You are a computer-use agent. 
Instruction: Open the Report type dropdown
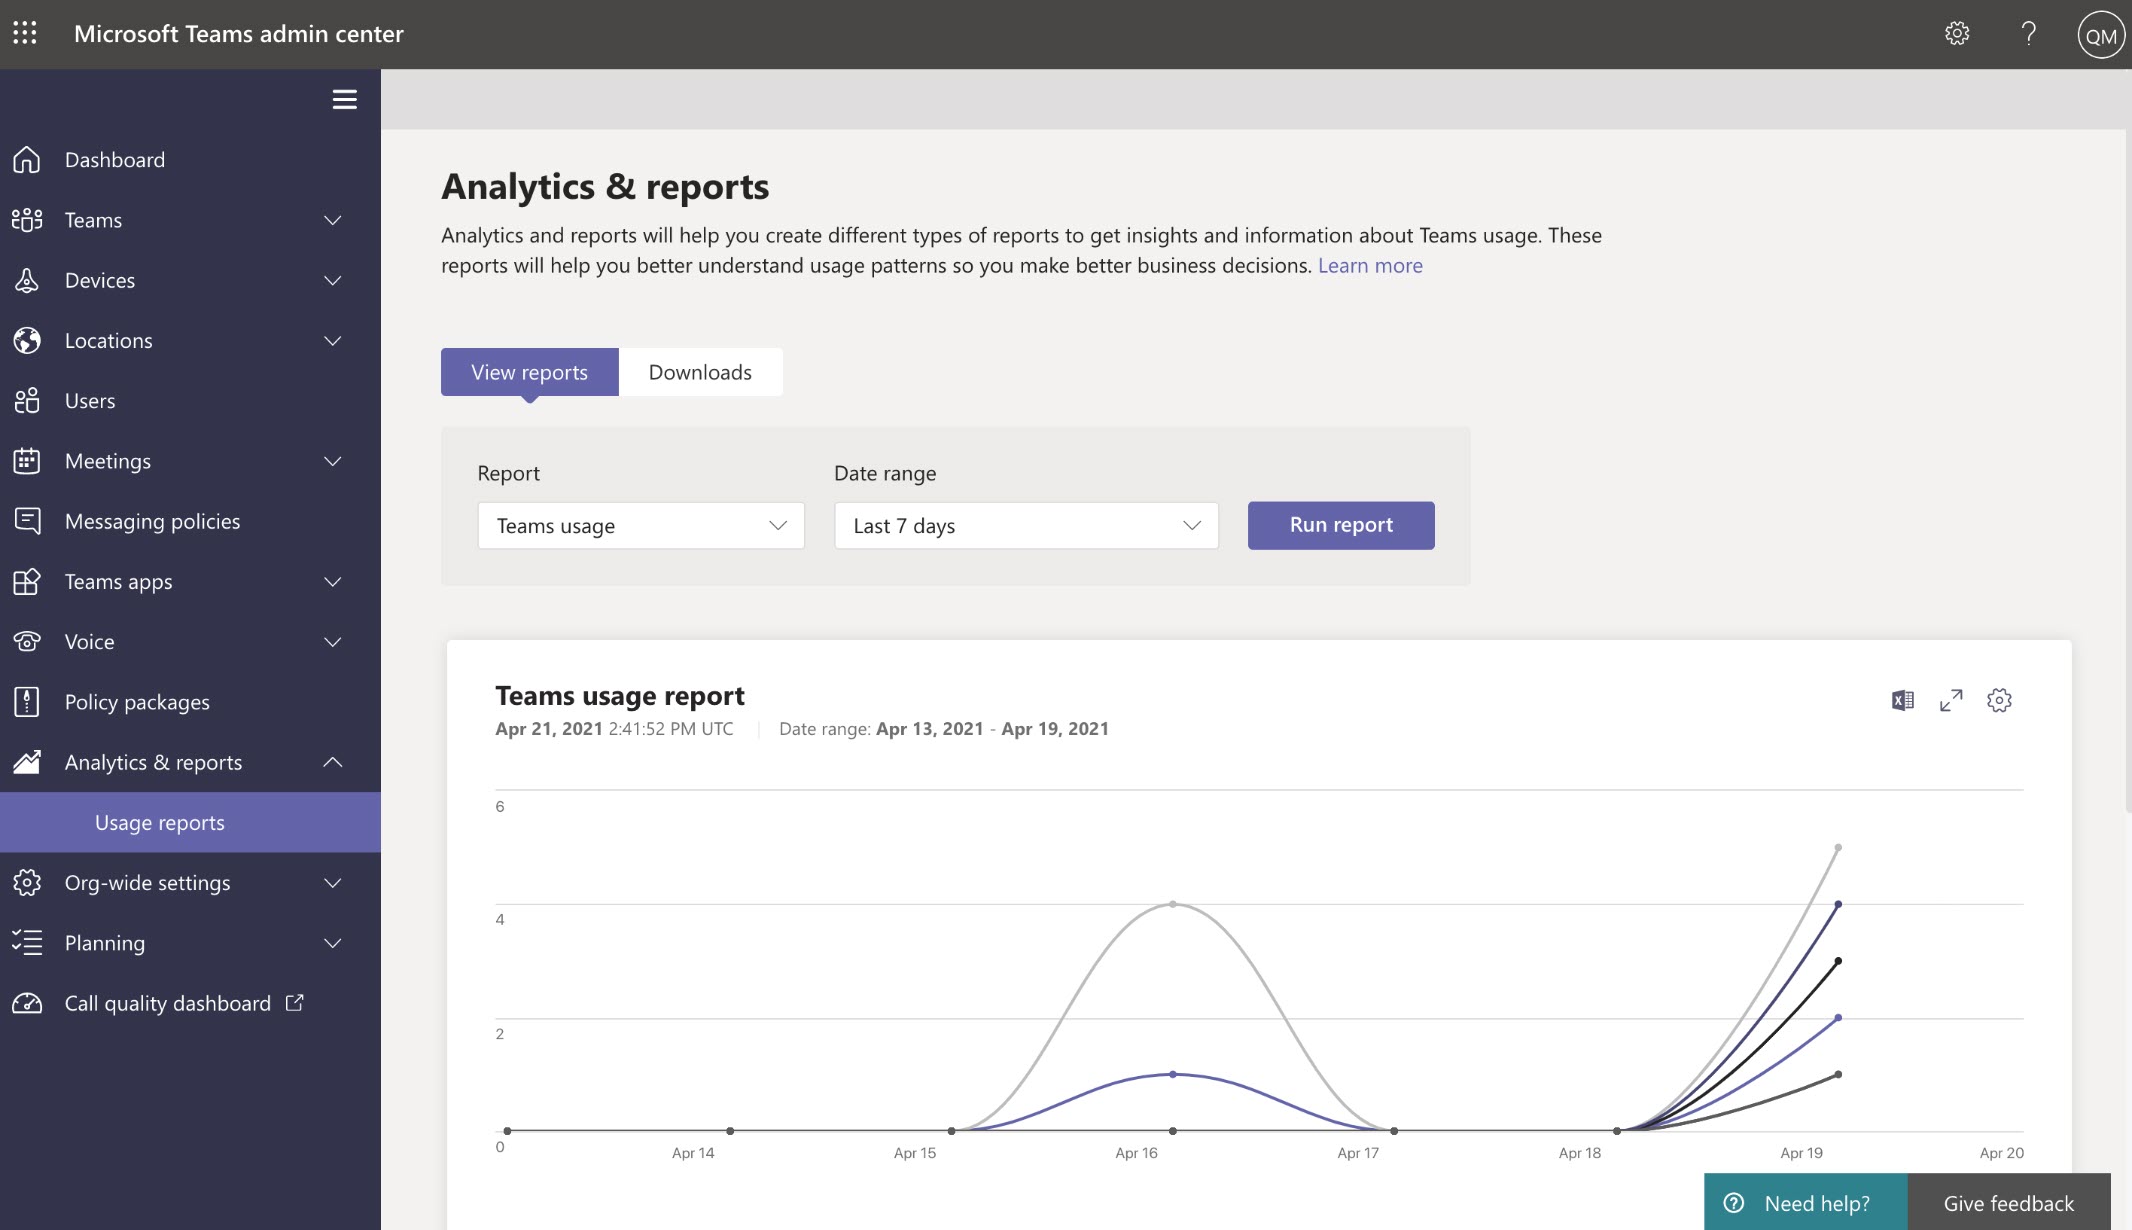[x=640, y=524]
